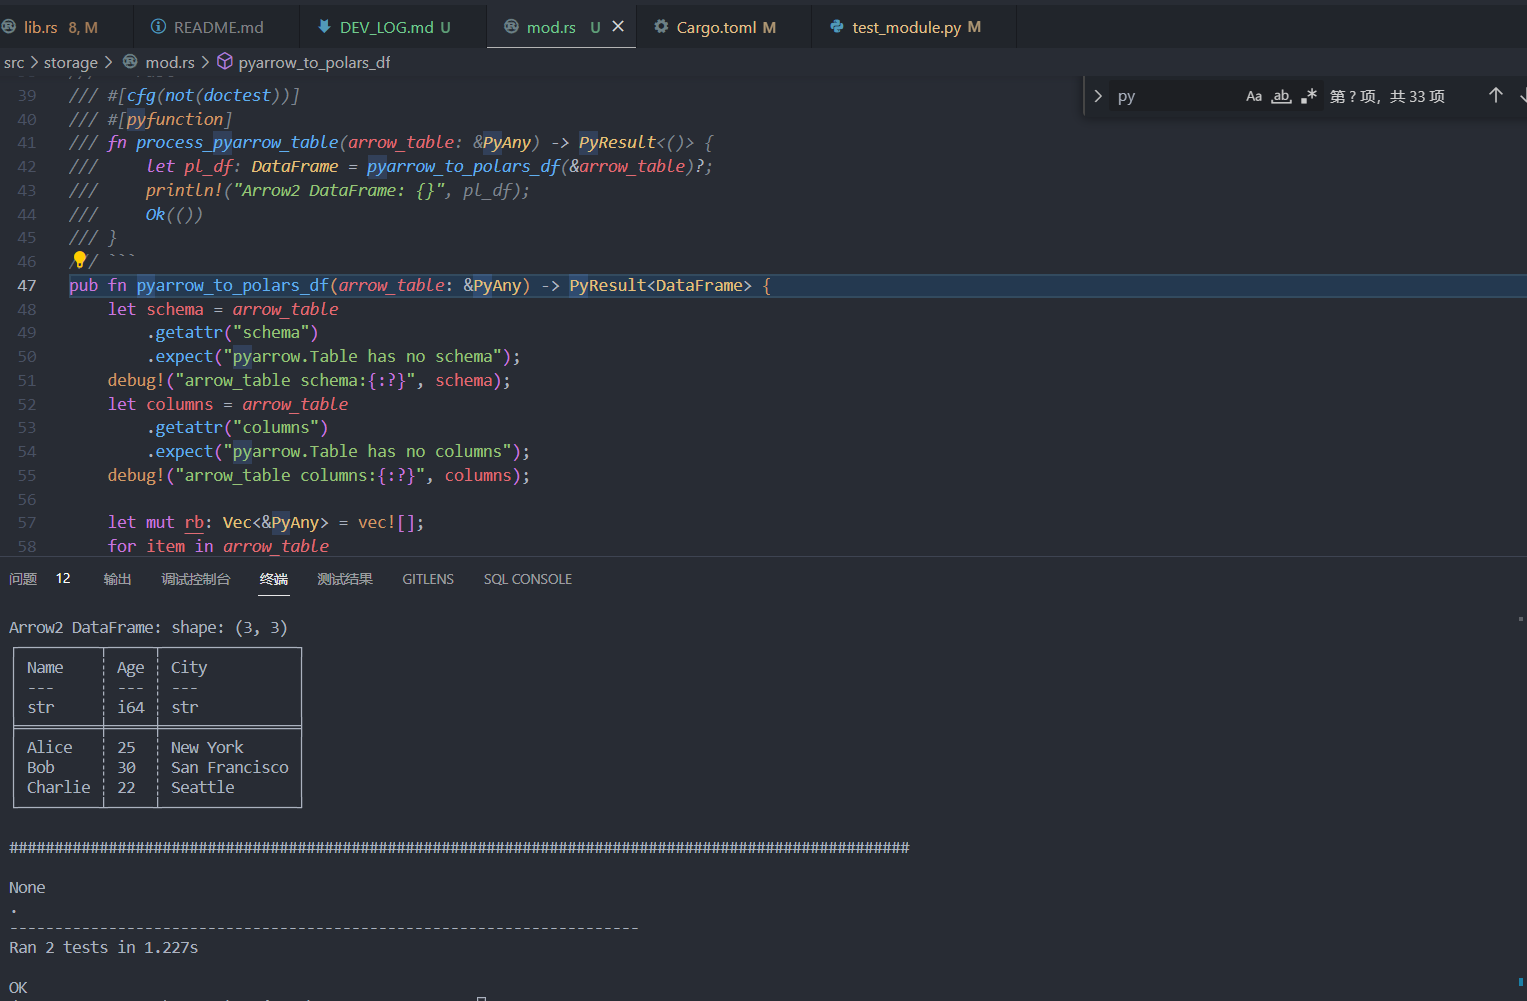Open the 调试控制台 debug console tab

(x=196, y=579)
